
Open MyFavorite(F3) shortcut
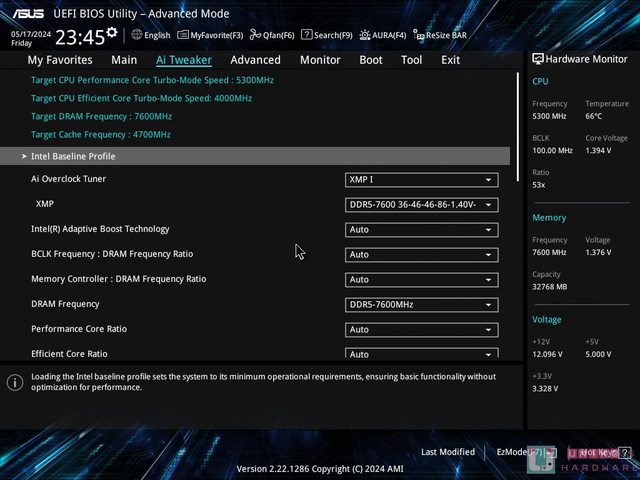click(x=211, y=35)
